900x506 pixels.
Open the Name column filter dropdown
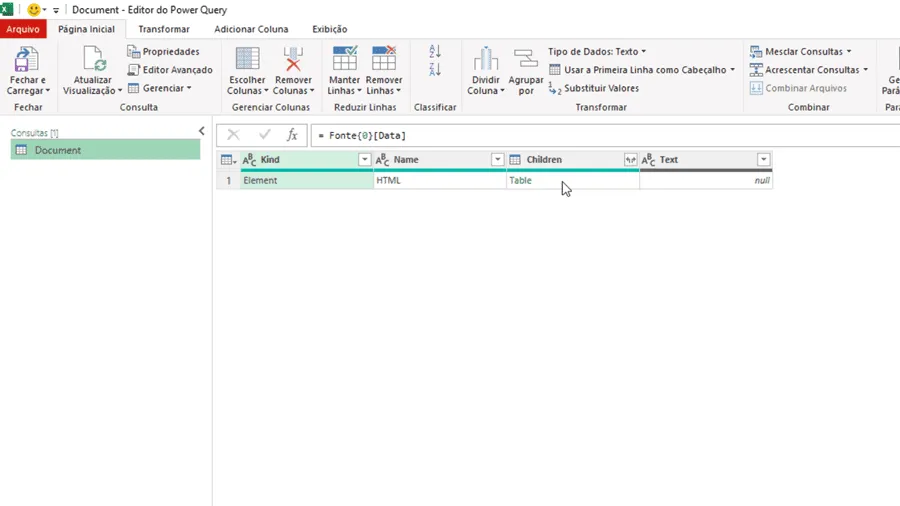click(x=498, y=160)
